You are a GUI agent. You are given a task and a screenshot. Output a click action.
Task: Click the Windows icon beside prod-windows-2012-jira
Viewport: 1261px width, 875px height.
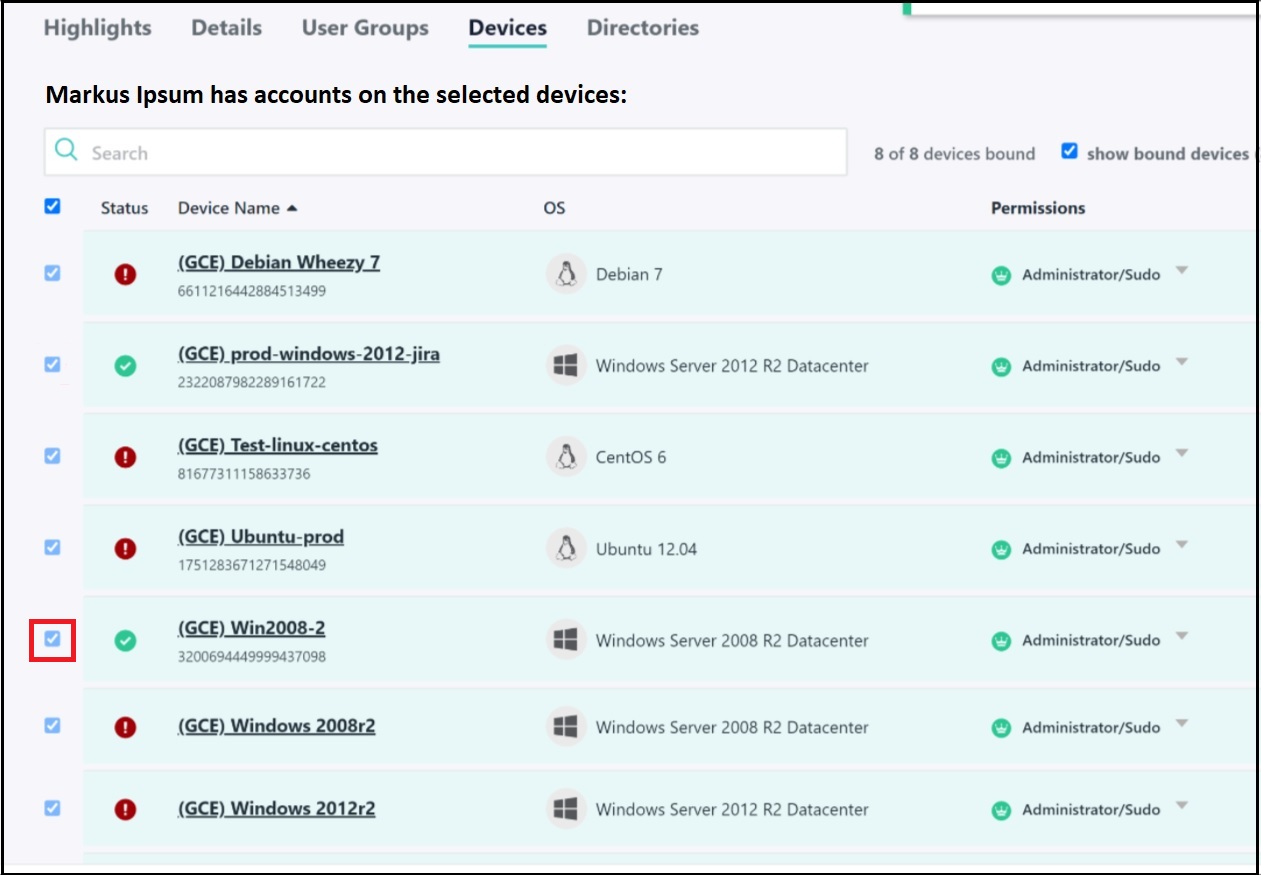click(x=565, y=365)
